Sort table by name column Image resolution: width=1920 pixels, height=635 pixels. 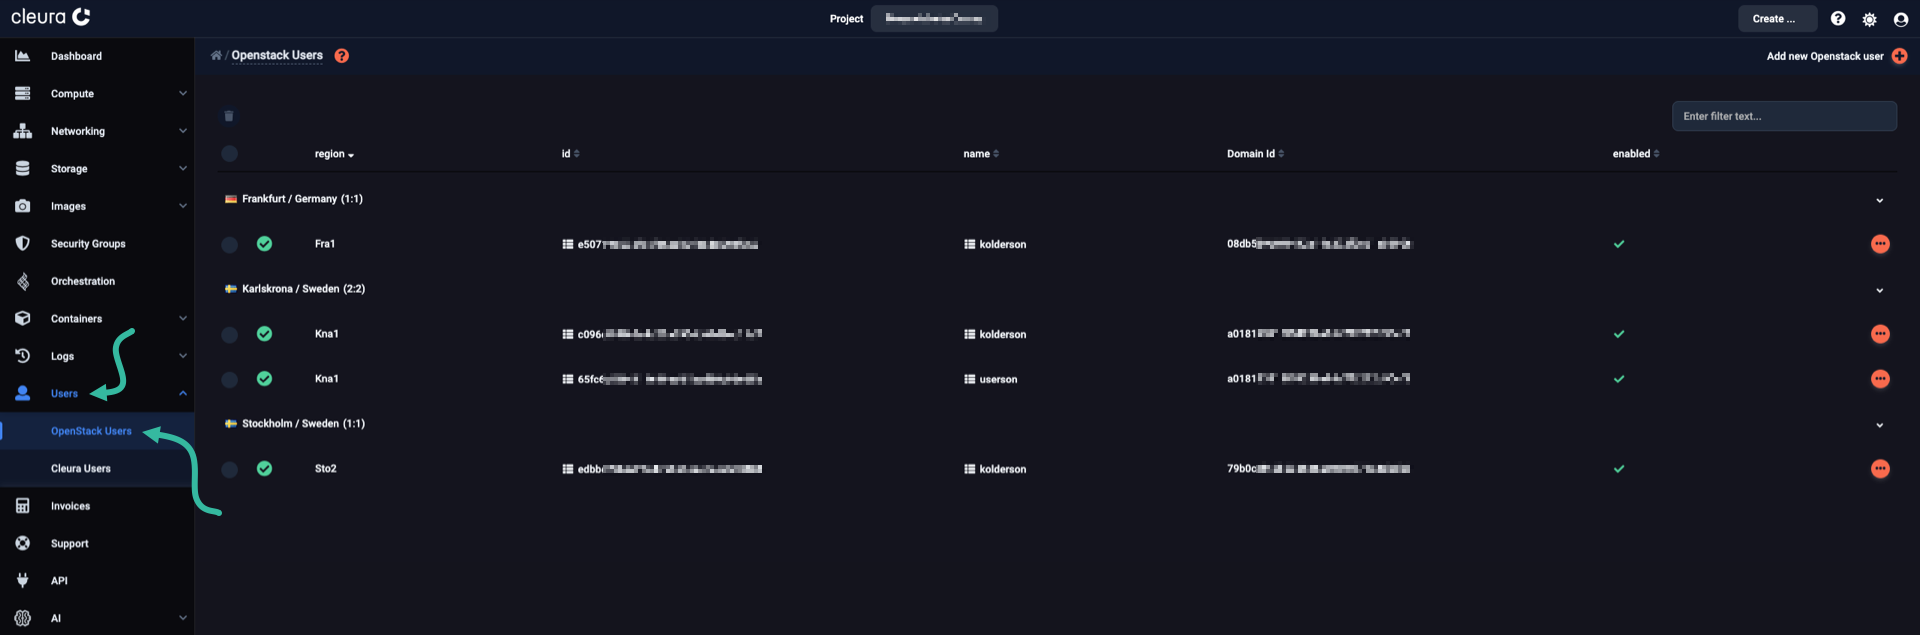[x=980, y=154]
